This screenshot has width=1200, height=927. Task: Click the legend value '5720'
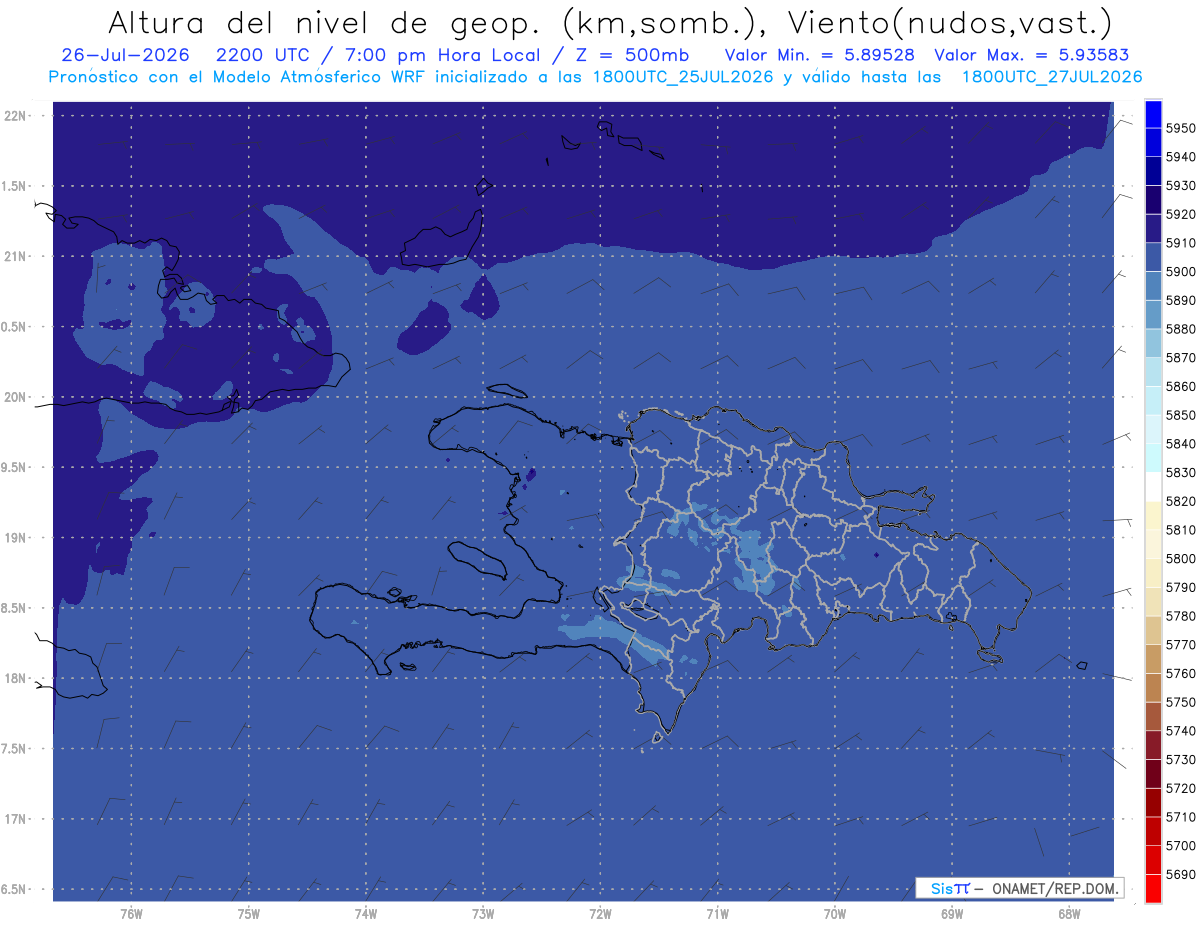pos(1180,788)
